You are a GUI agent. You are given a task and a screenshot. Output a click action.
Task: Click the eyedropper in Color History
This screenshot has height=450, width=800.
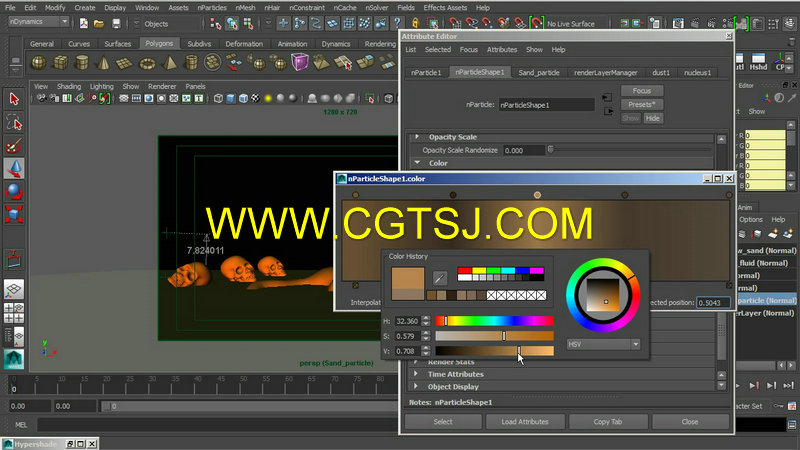(440, 278)
